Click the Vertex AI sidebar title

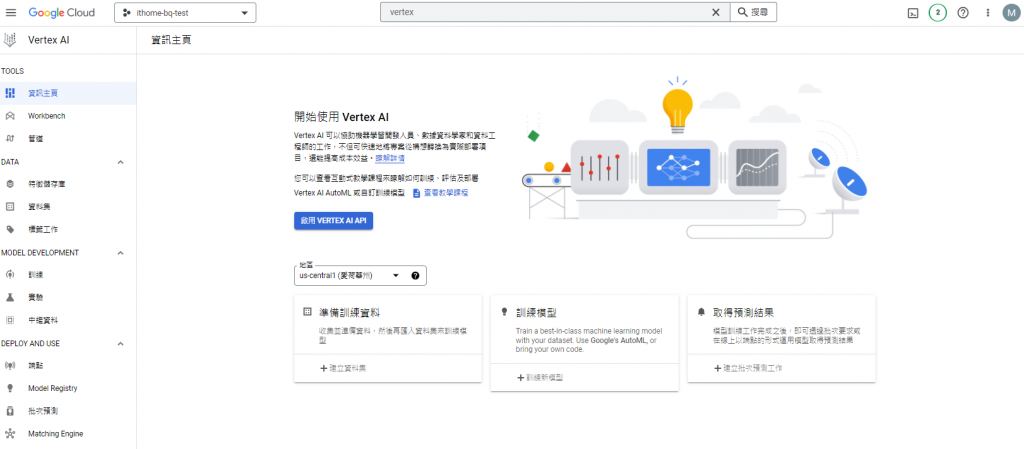48,40
